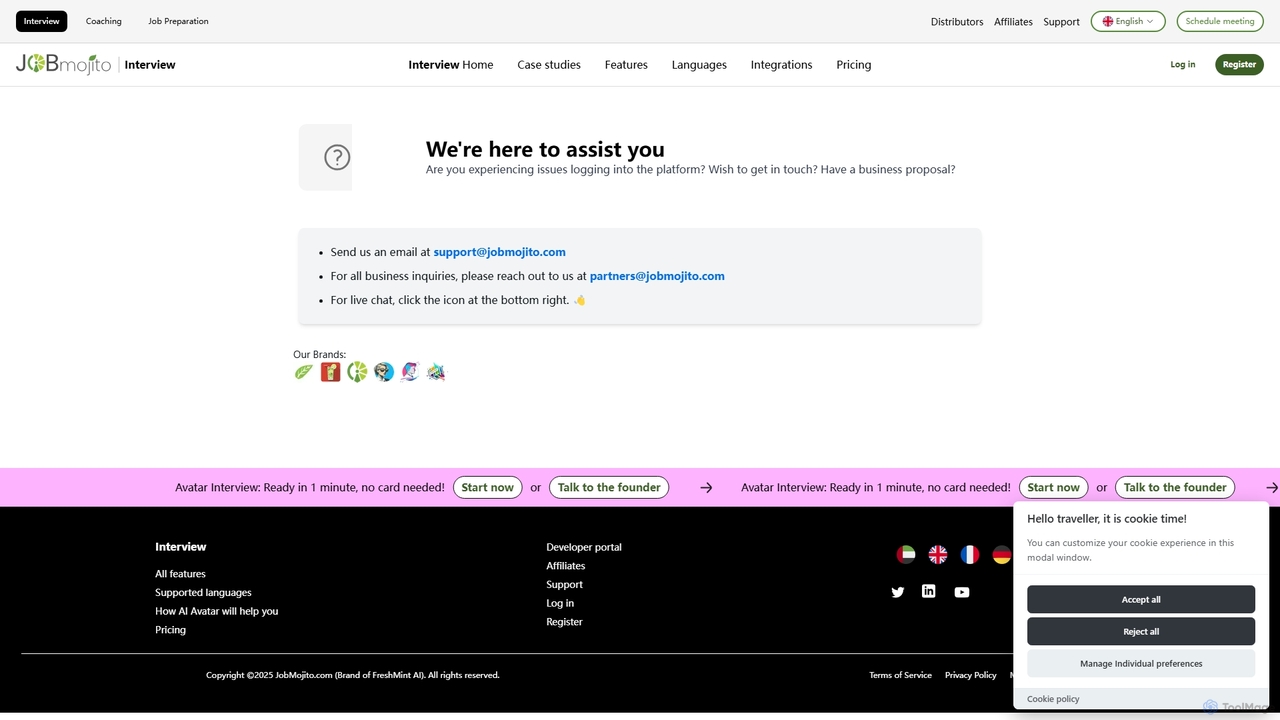The height and width of the screenshot is (720, 1280).
Task: Click the Hello traveller cookie heading
Action: [1107, 519]
